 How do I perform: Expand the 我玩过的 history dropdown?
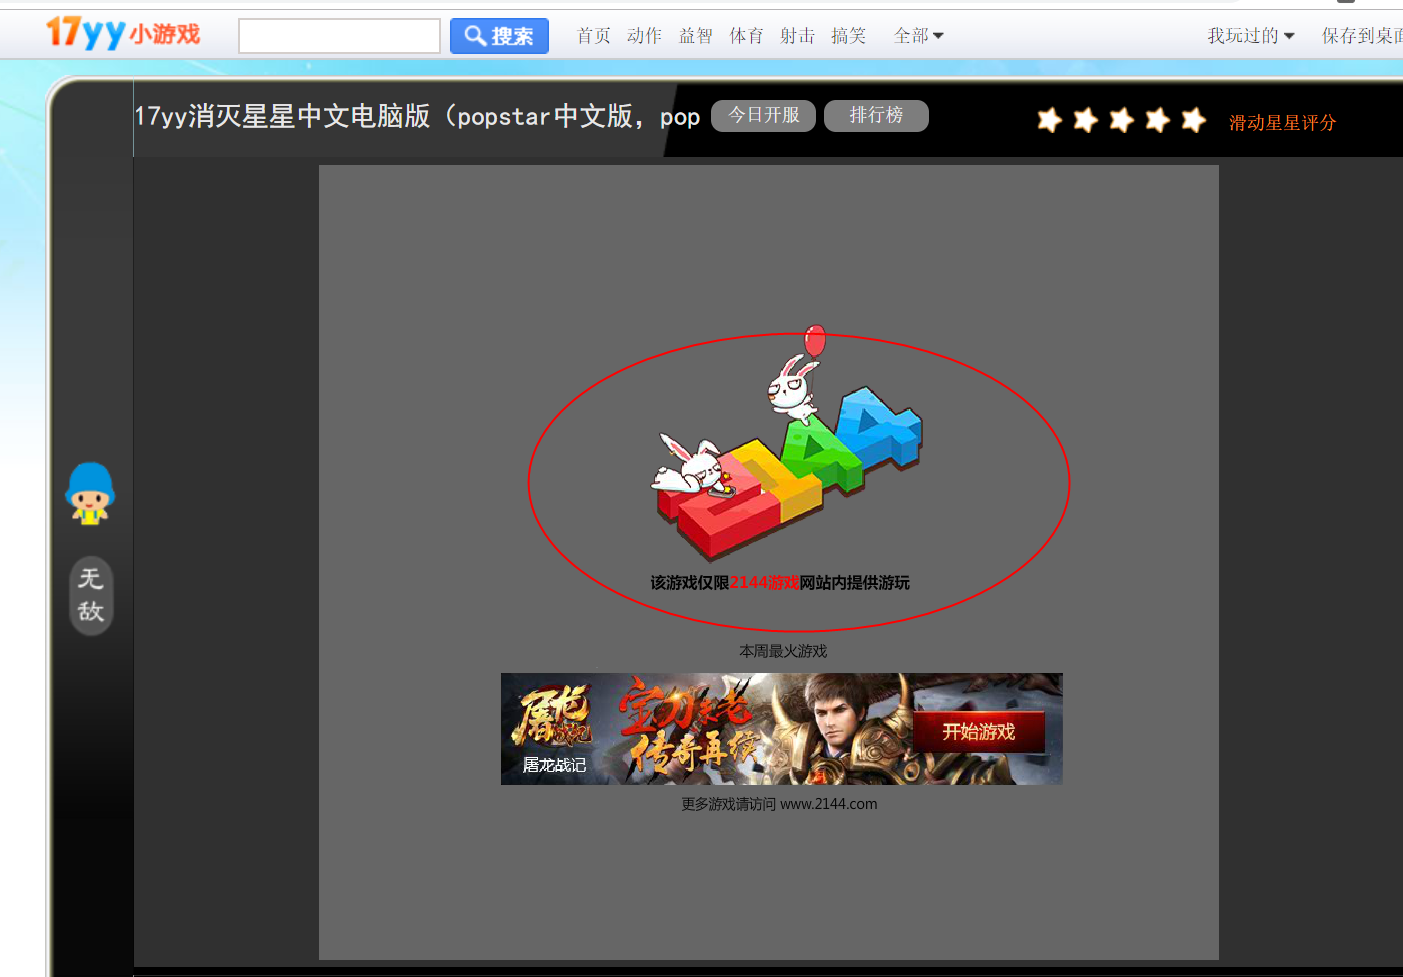click(1251, 36)
